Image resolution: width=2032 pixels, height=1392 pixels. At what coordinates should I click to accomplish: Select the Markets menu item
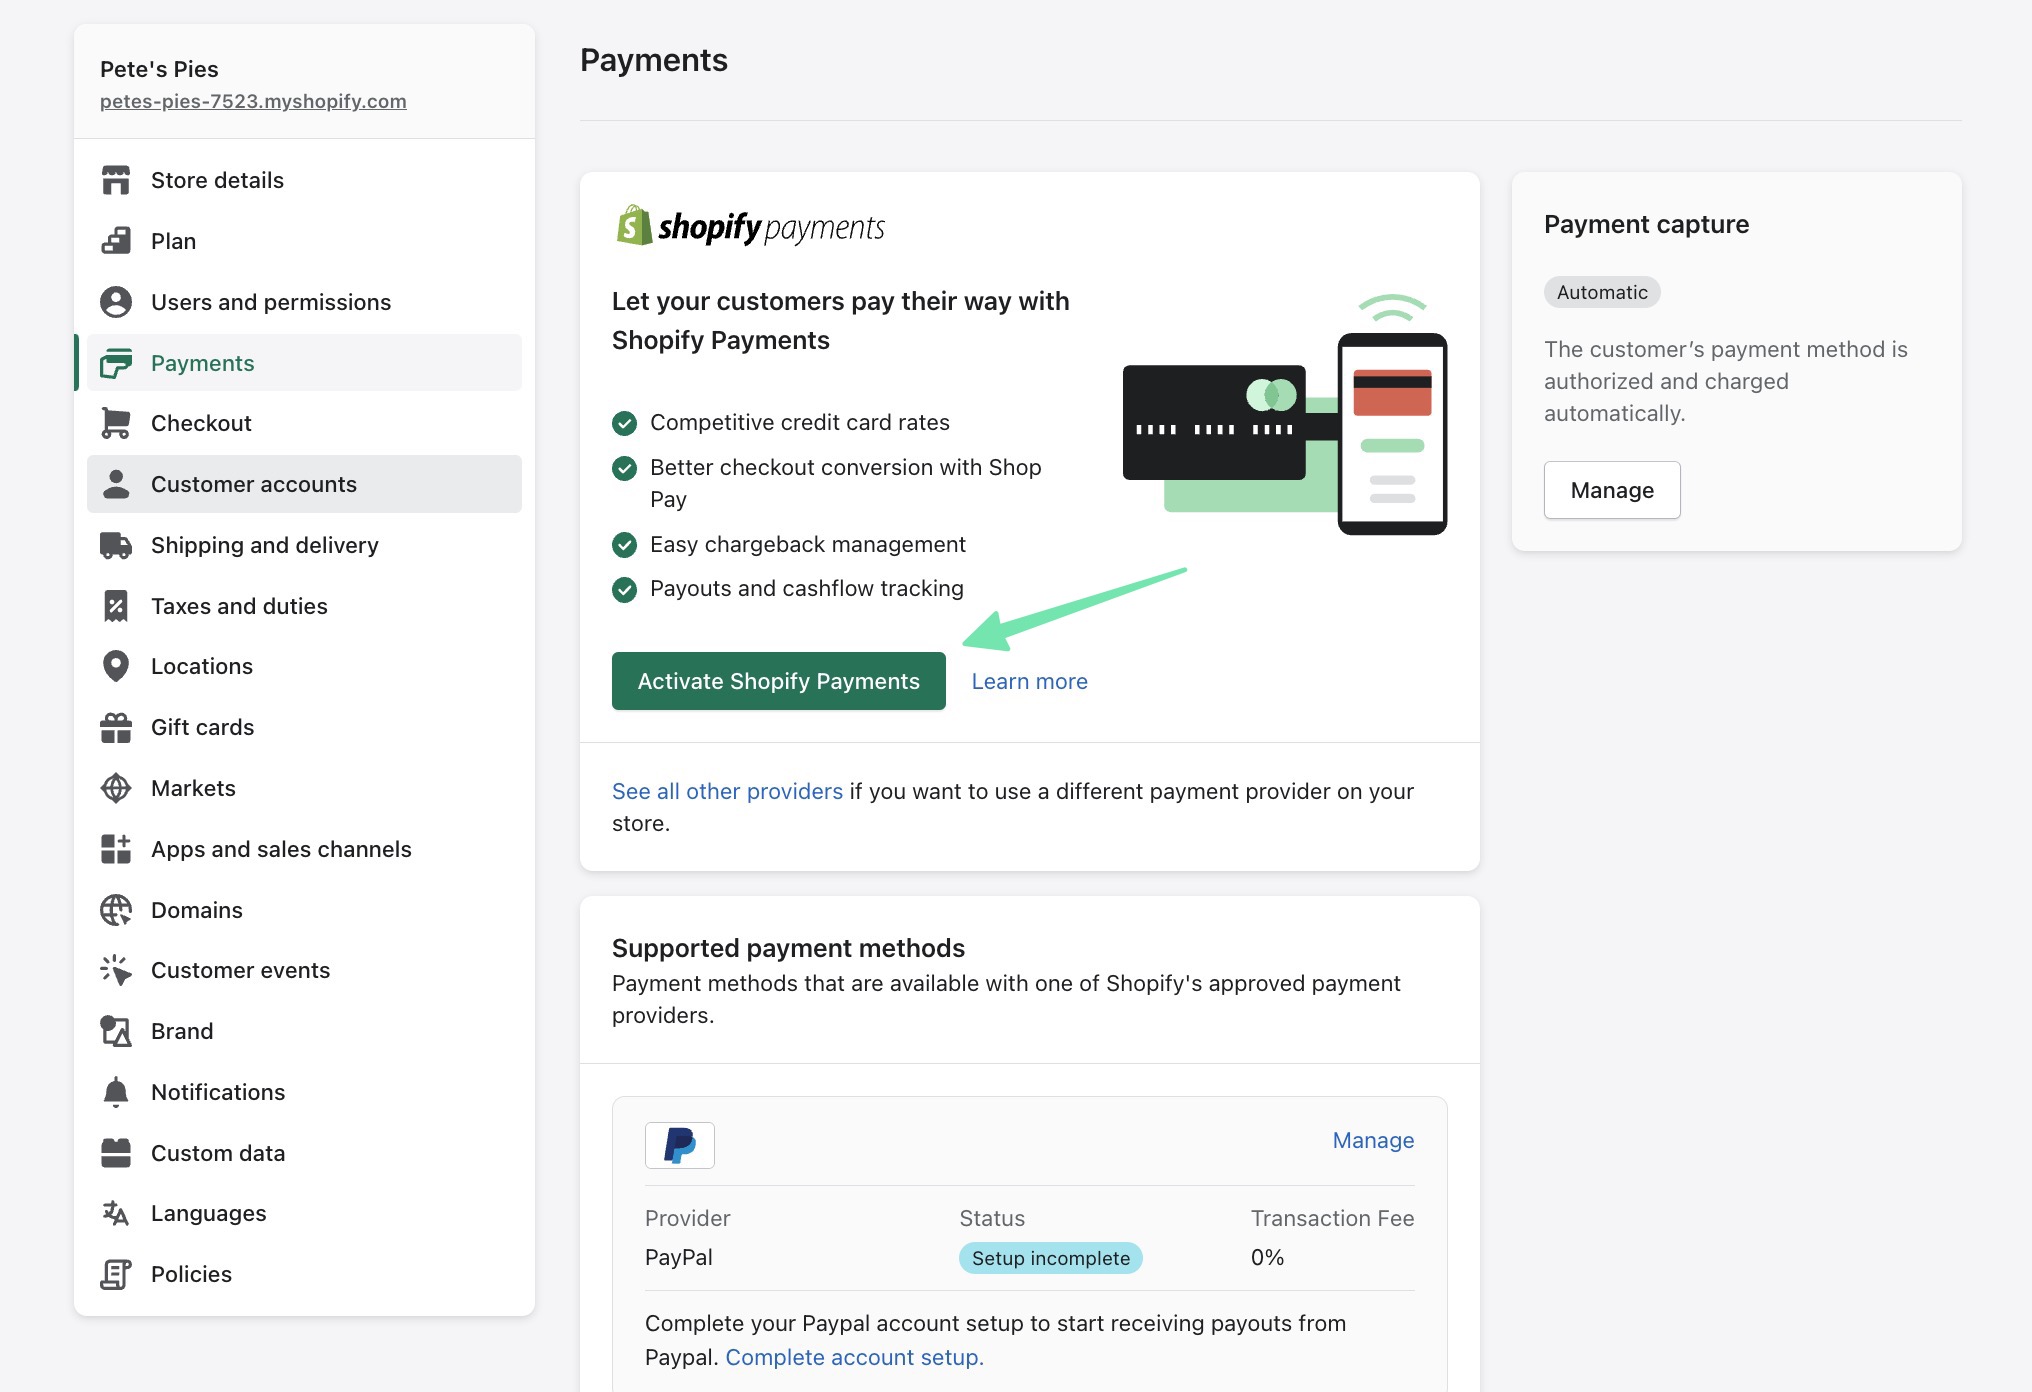pyautogui.click(x=193, y=788)
